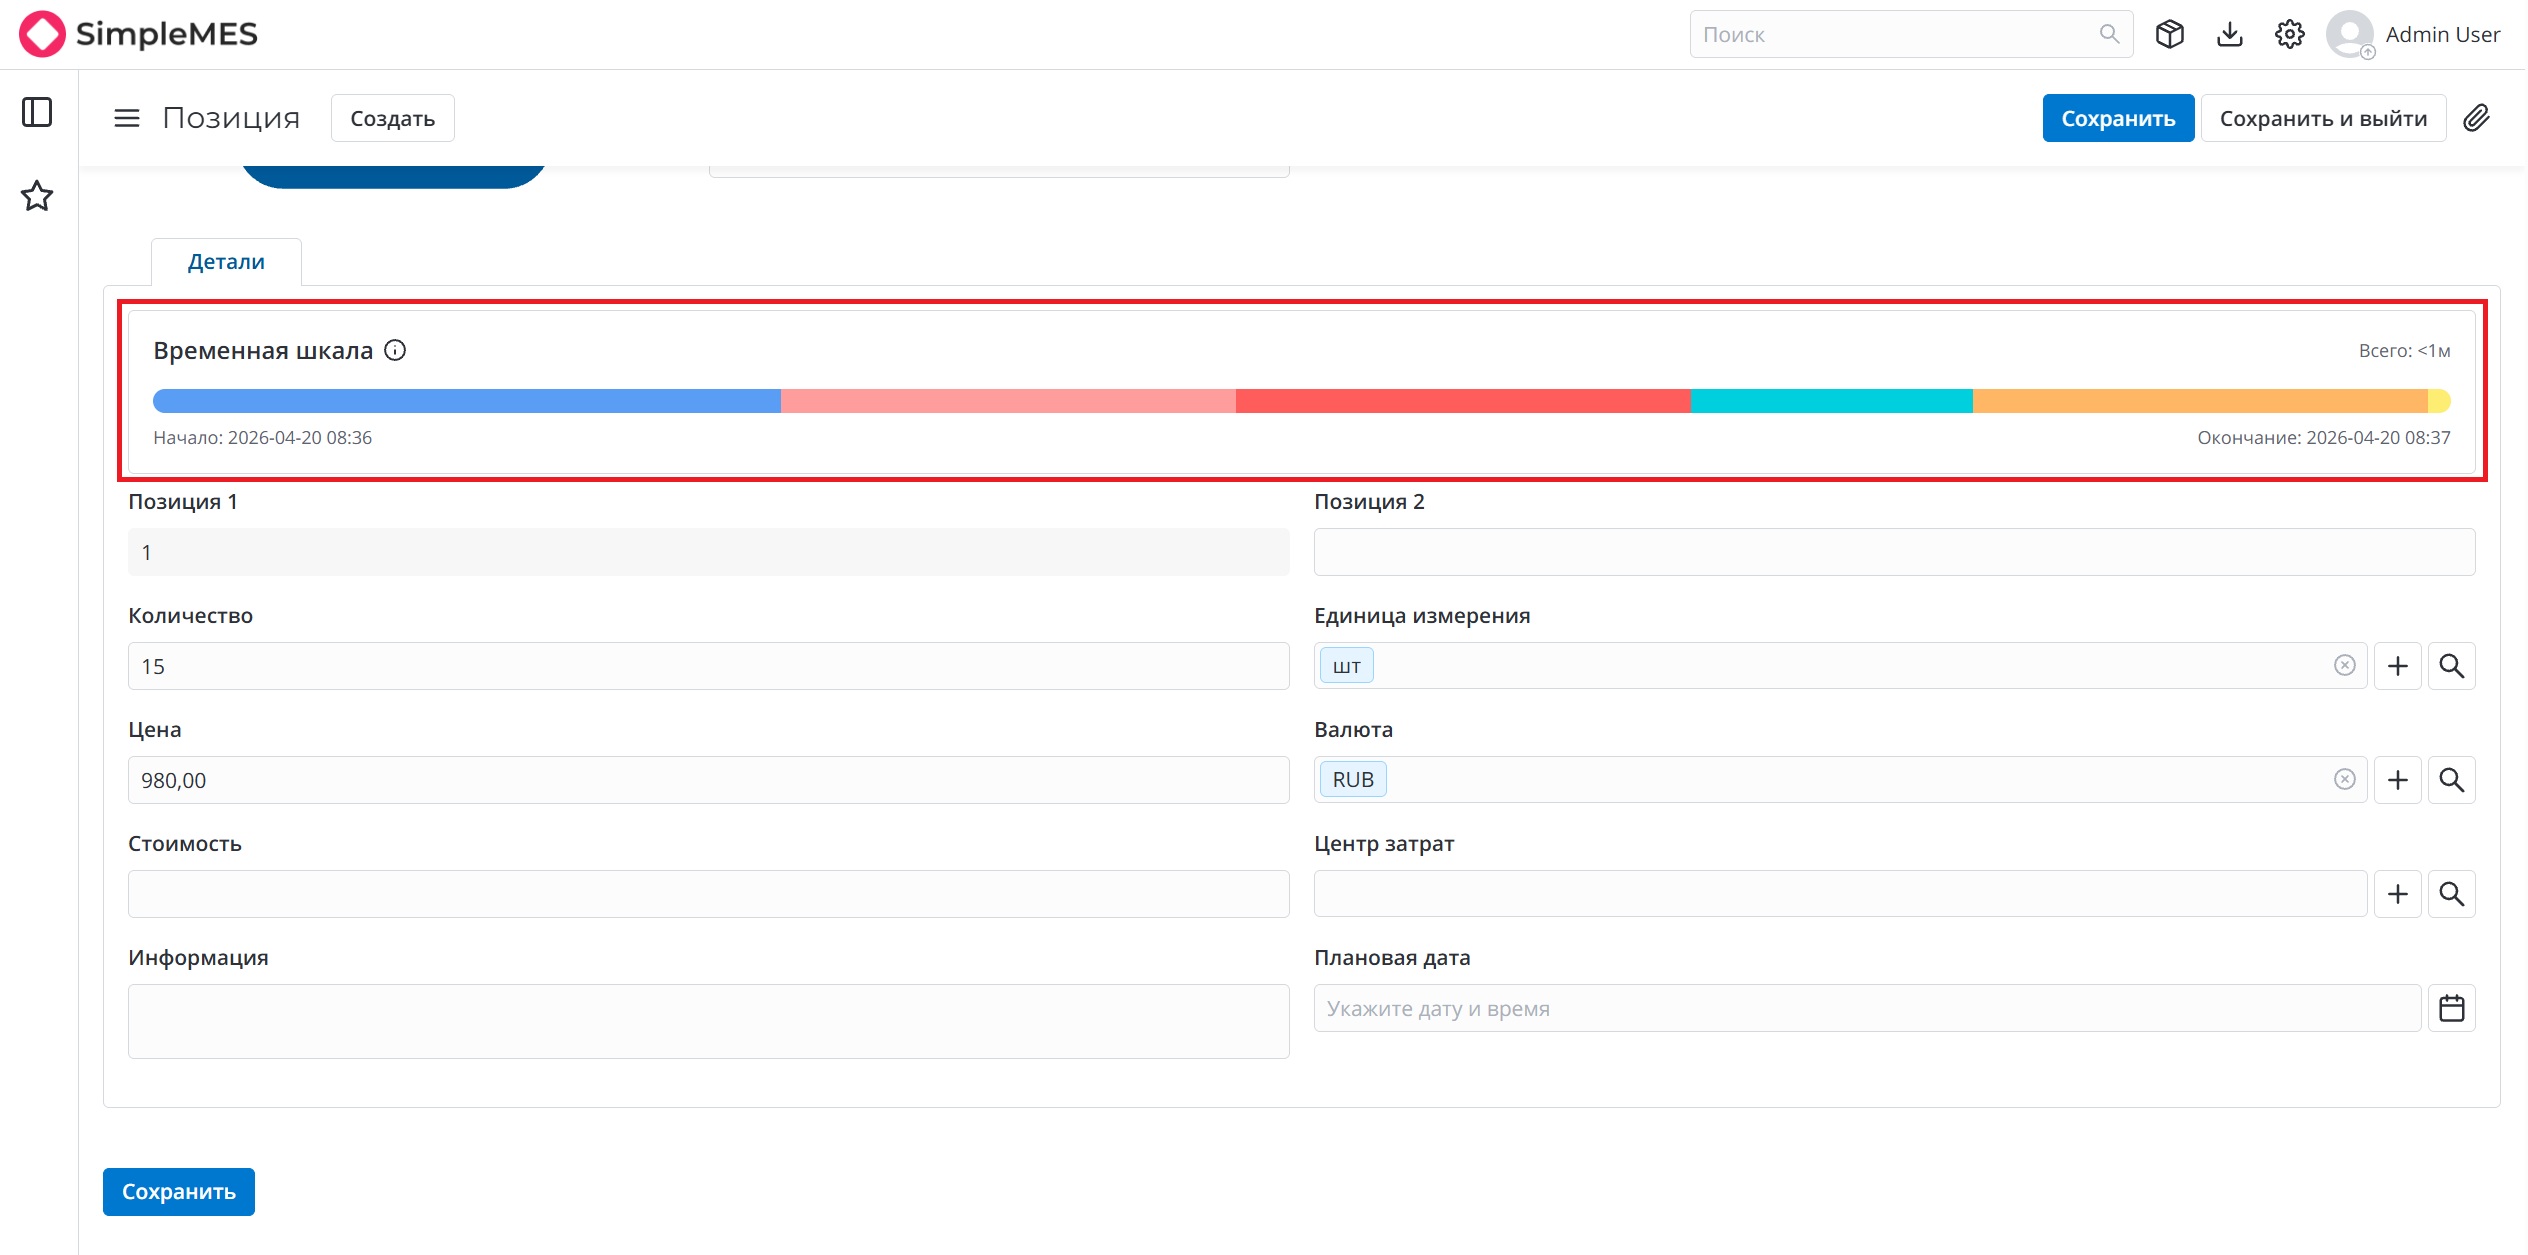
Task: Add new Единица измерения with plus
Action: 2398,666
